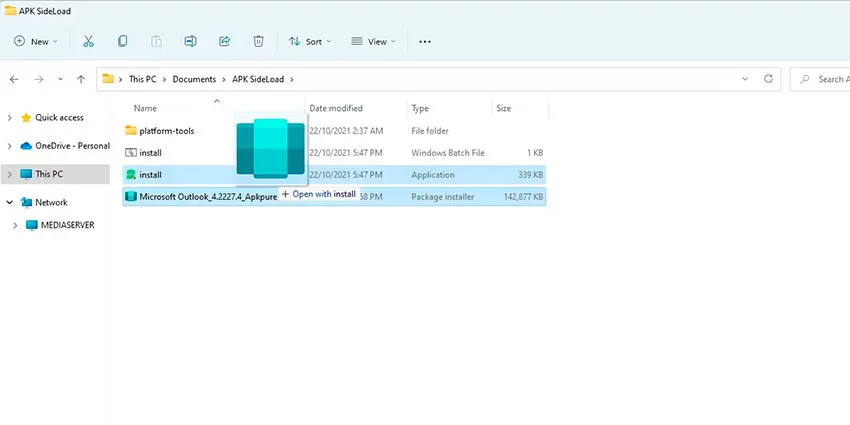Refresh the folder with the reload icon

[768, 79]
